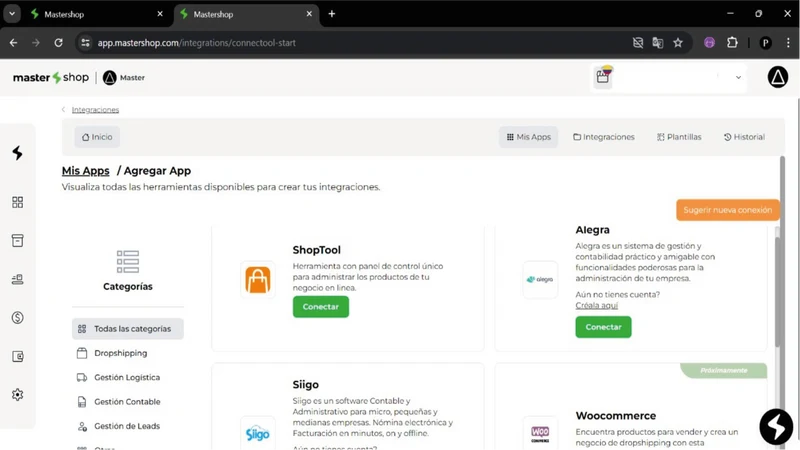Screen dimensions: 800x450
Task: Switch to the Historial tab
Action: coord(744,137)
